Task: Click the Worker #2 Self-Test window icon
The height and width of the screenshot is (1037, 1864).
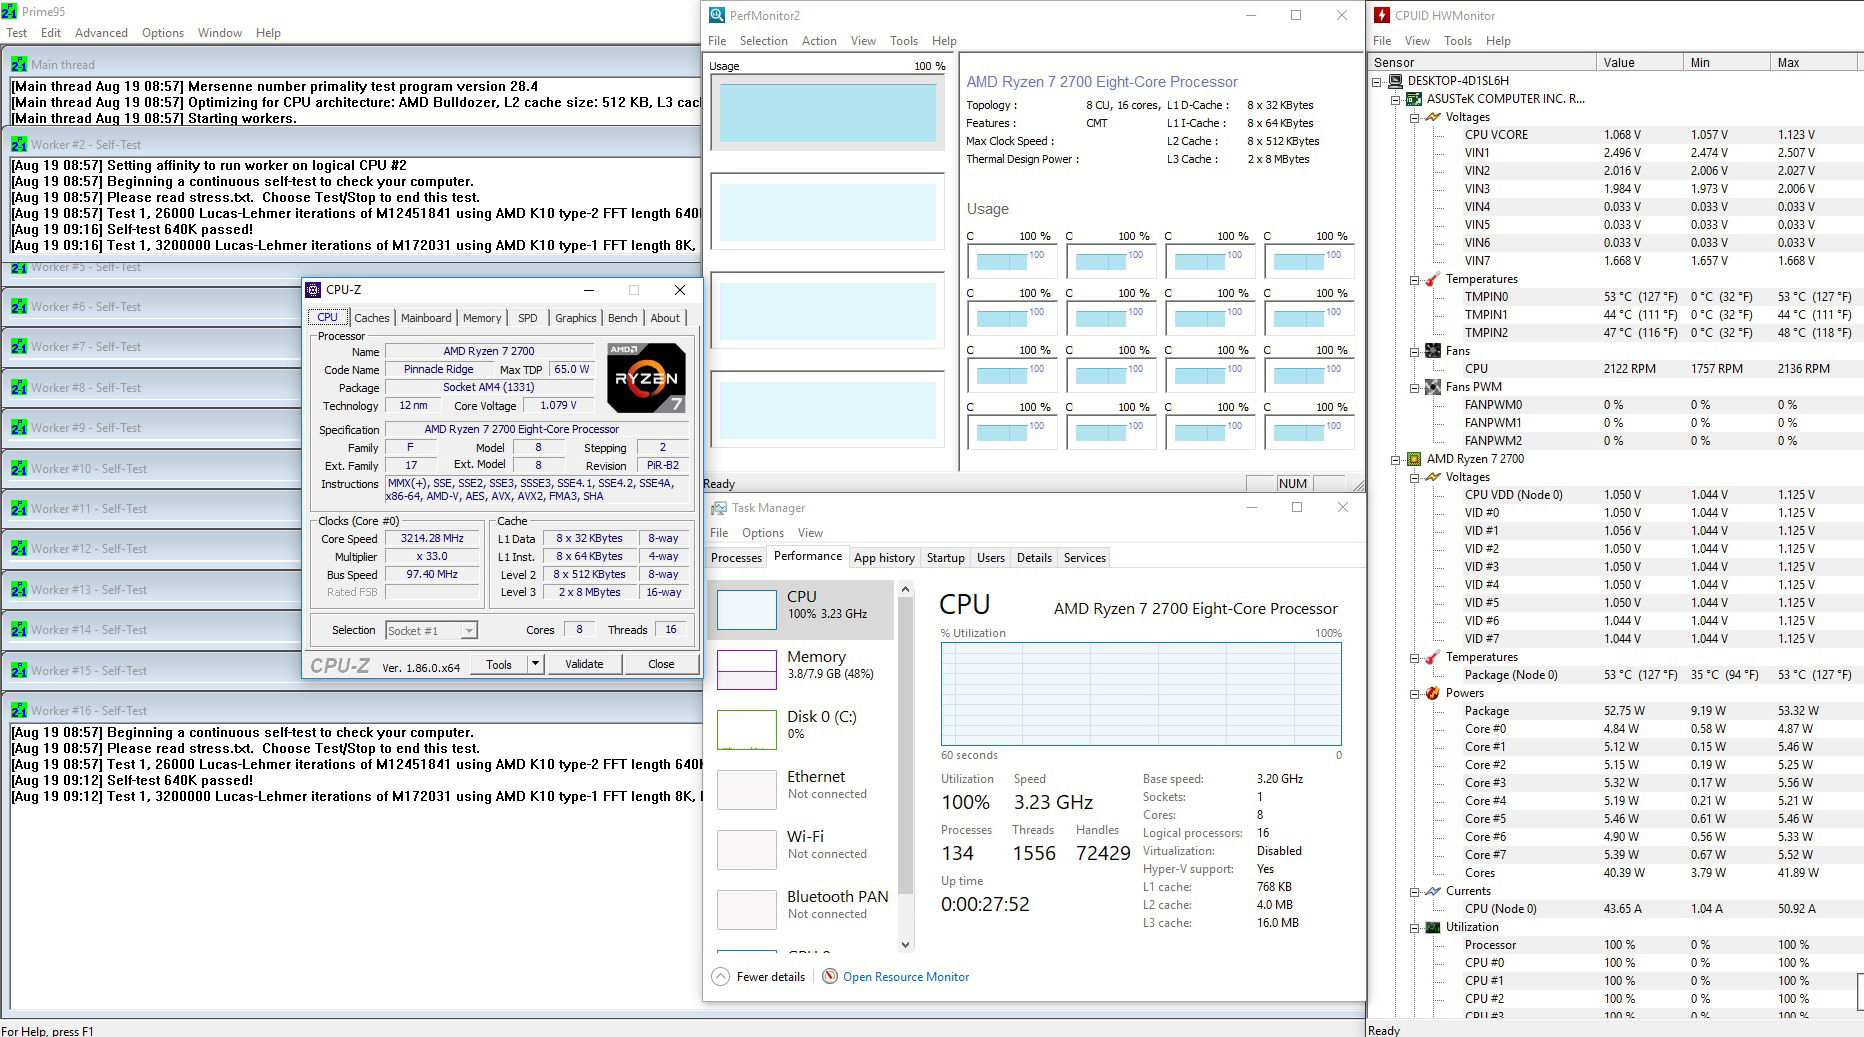Action: [x=19, y=144]
